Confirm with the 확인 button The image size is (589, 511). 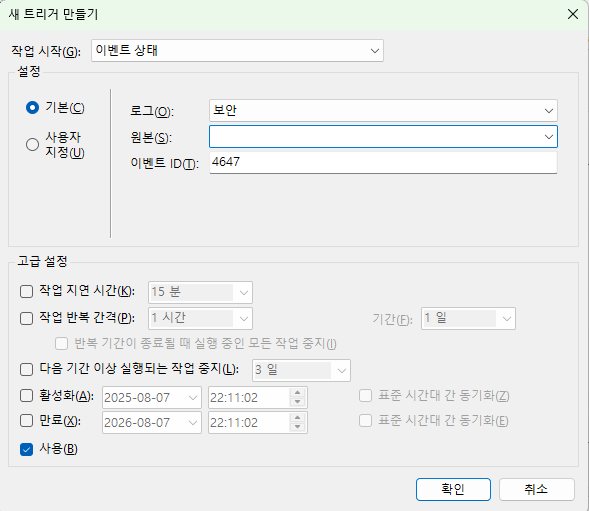(x=453, y=489)
